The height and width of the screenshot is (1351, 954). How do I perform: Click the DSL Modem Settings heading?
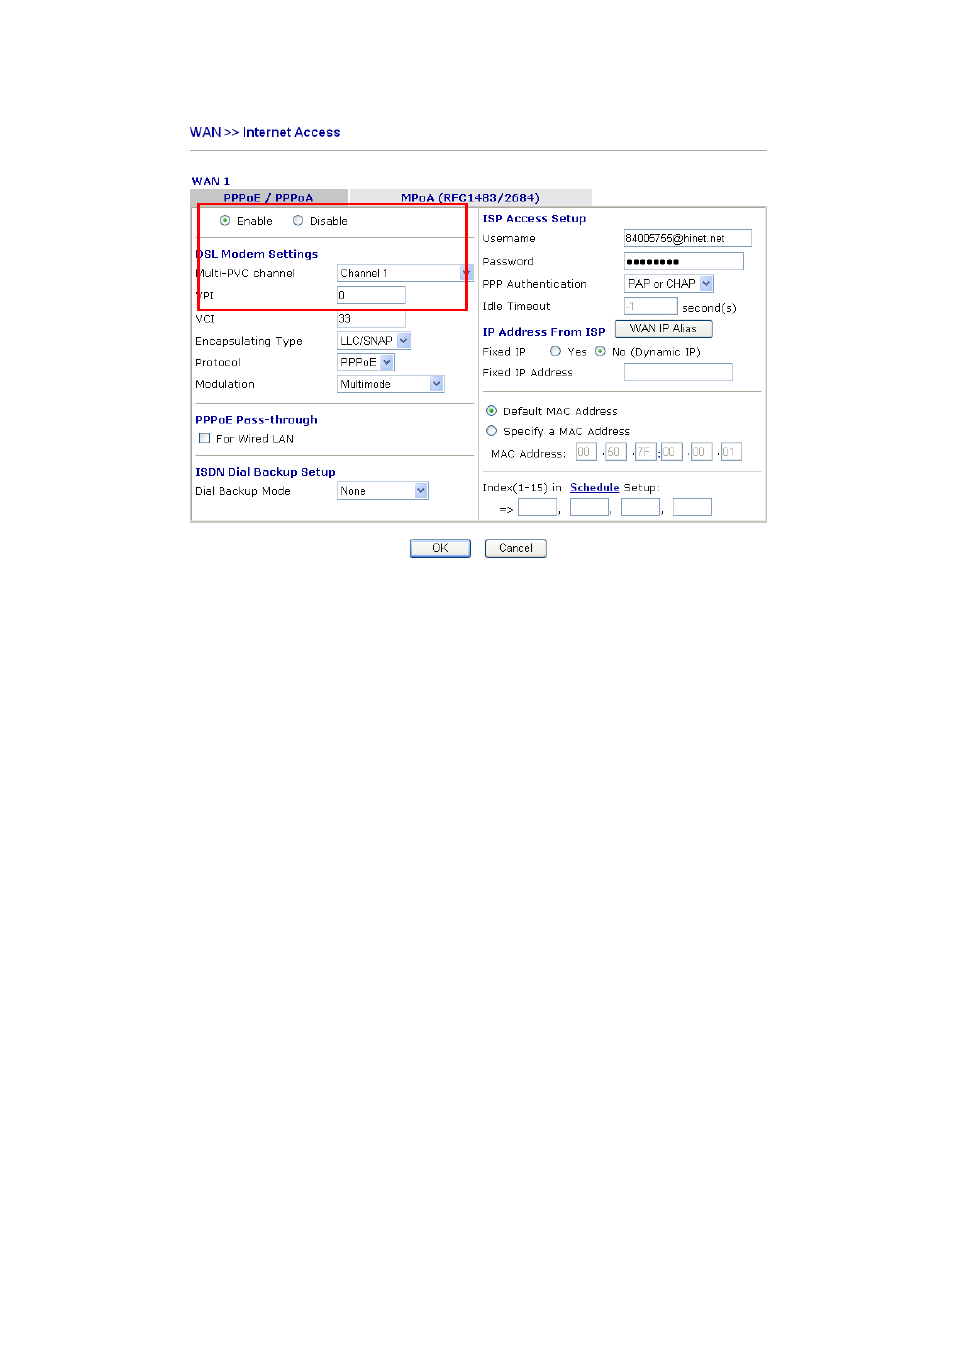point(256,254)
